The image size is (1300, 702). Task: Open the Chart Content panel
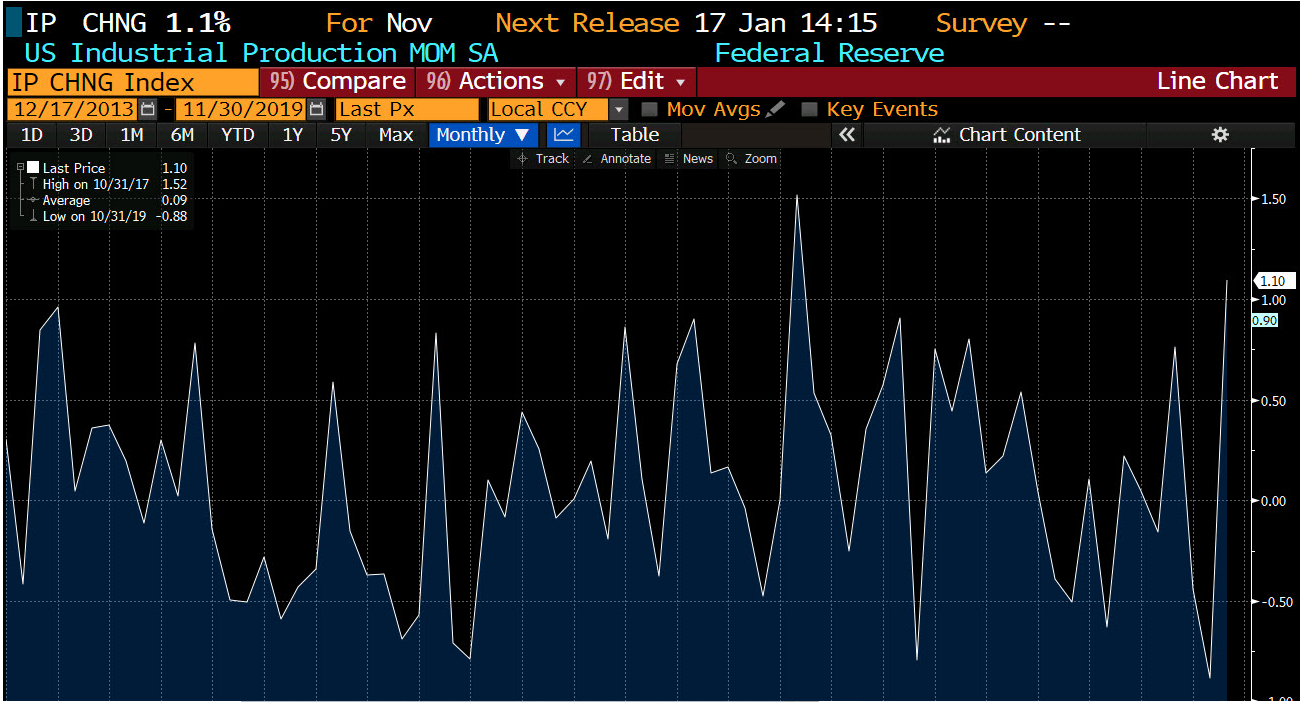1007,134
